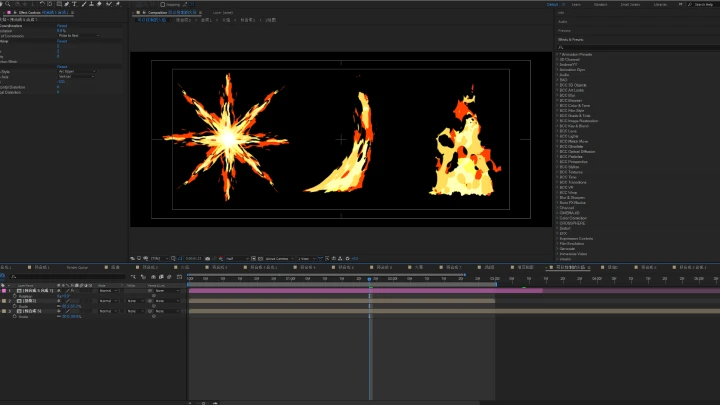This screenshot has width=720, height=405.
Task: Switch to the Learn workspace
Action: click(x=576, y=5)
